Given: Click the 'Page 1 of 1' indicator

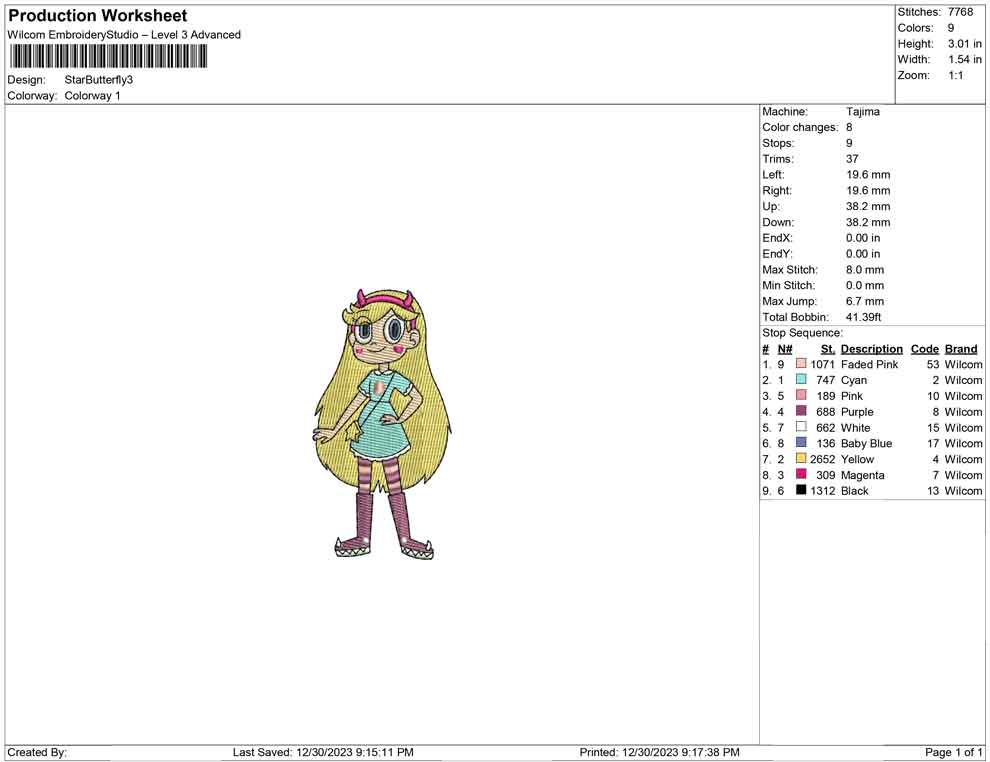Looking at the screenshot, I should point(953,752).
